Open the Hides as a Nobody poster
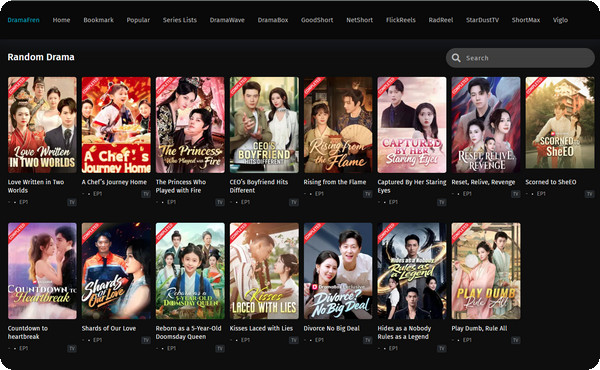 (412, 271)
